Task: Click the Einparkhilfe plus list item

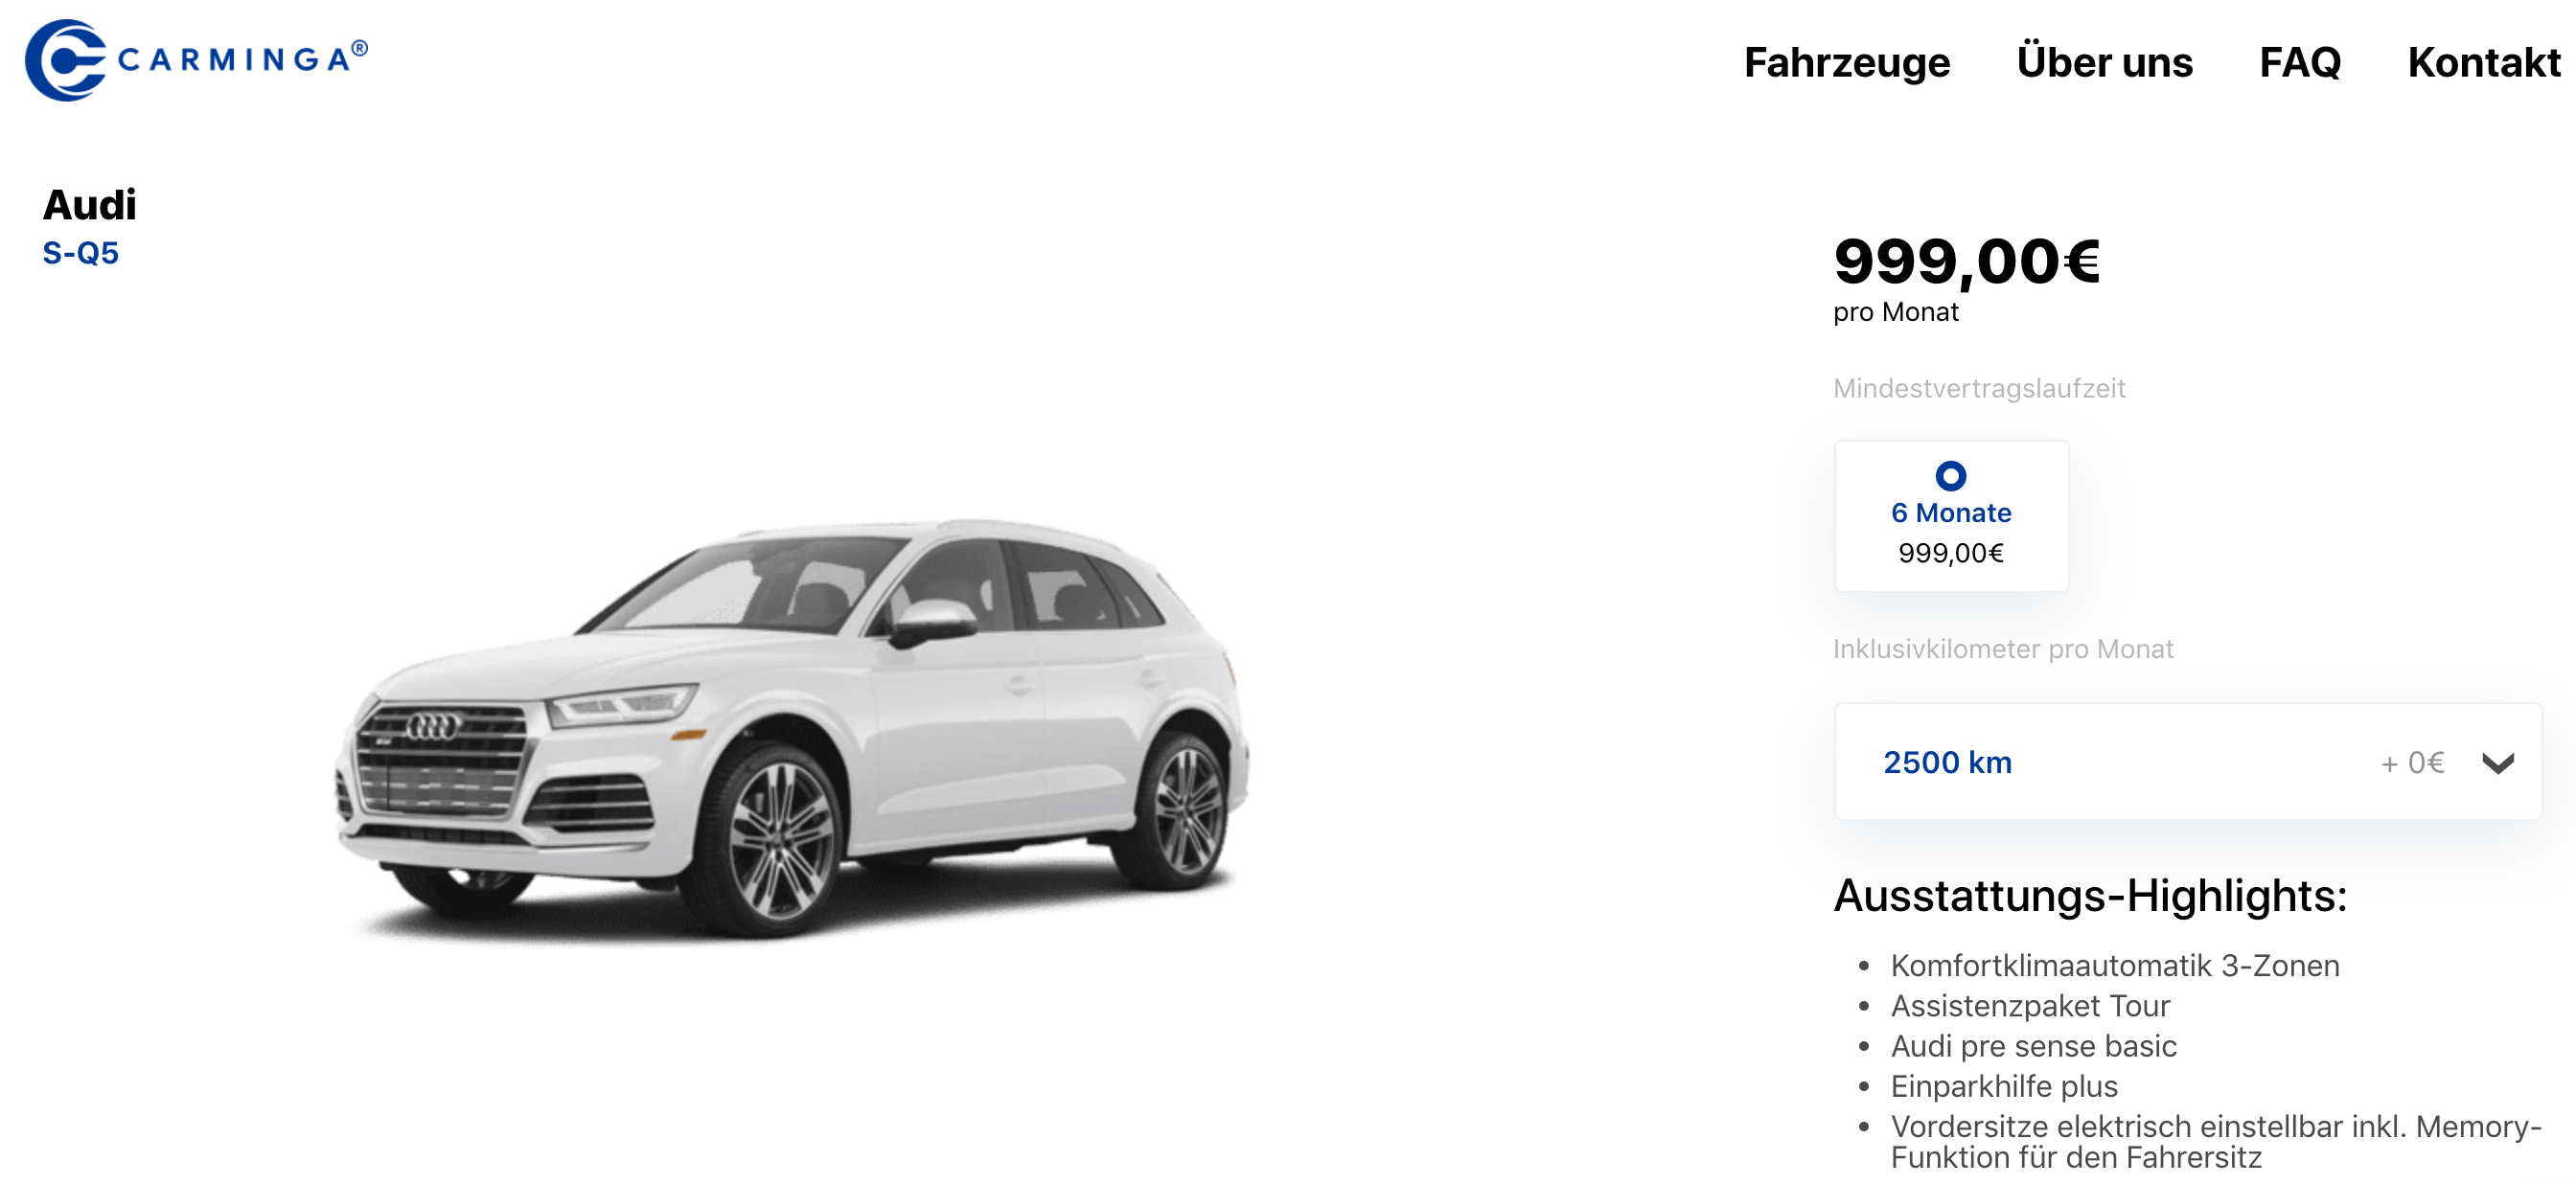Action: coord(2003,1085)
